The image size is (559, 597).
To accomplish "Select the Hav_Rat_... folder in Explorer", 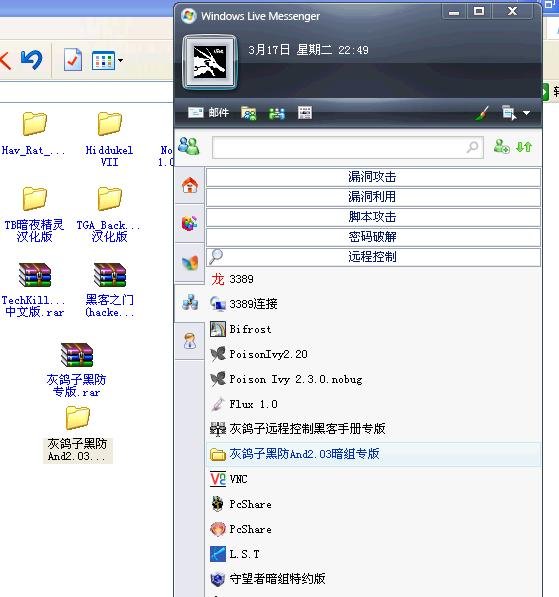I will click(34, 134).
